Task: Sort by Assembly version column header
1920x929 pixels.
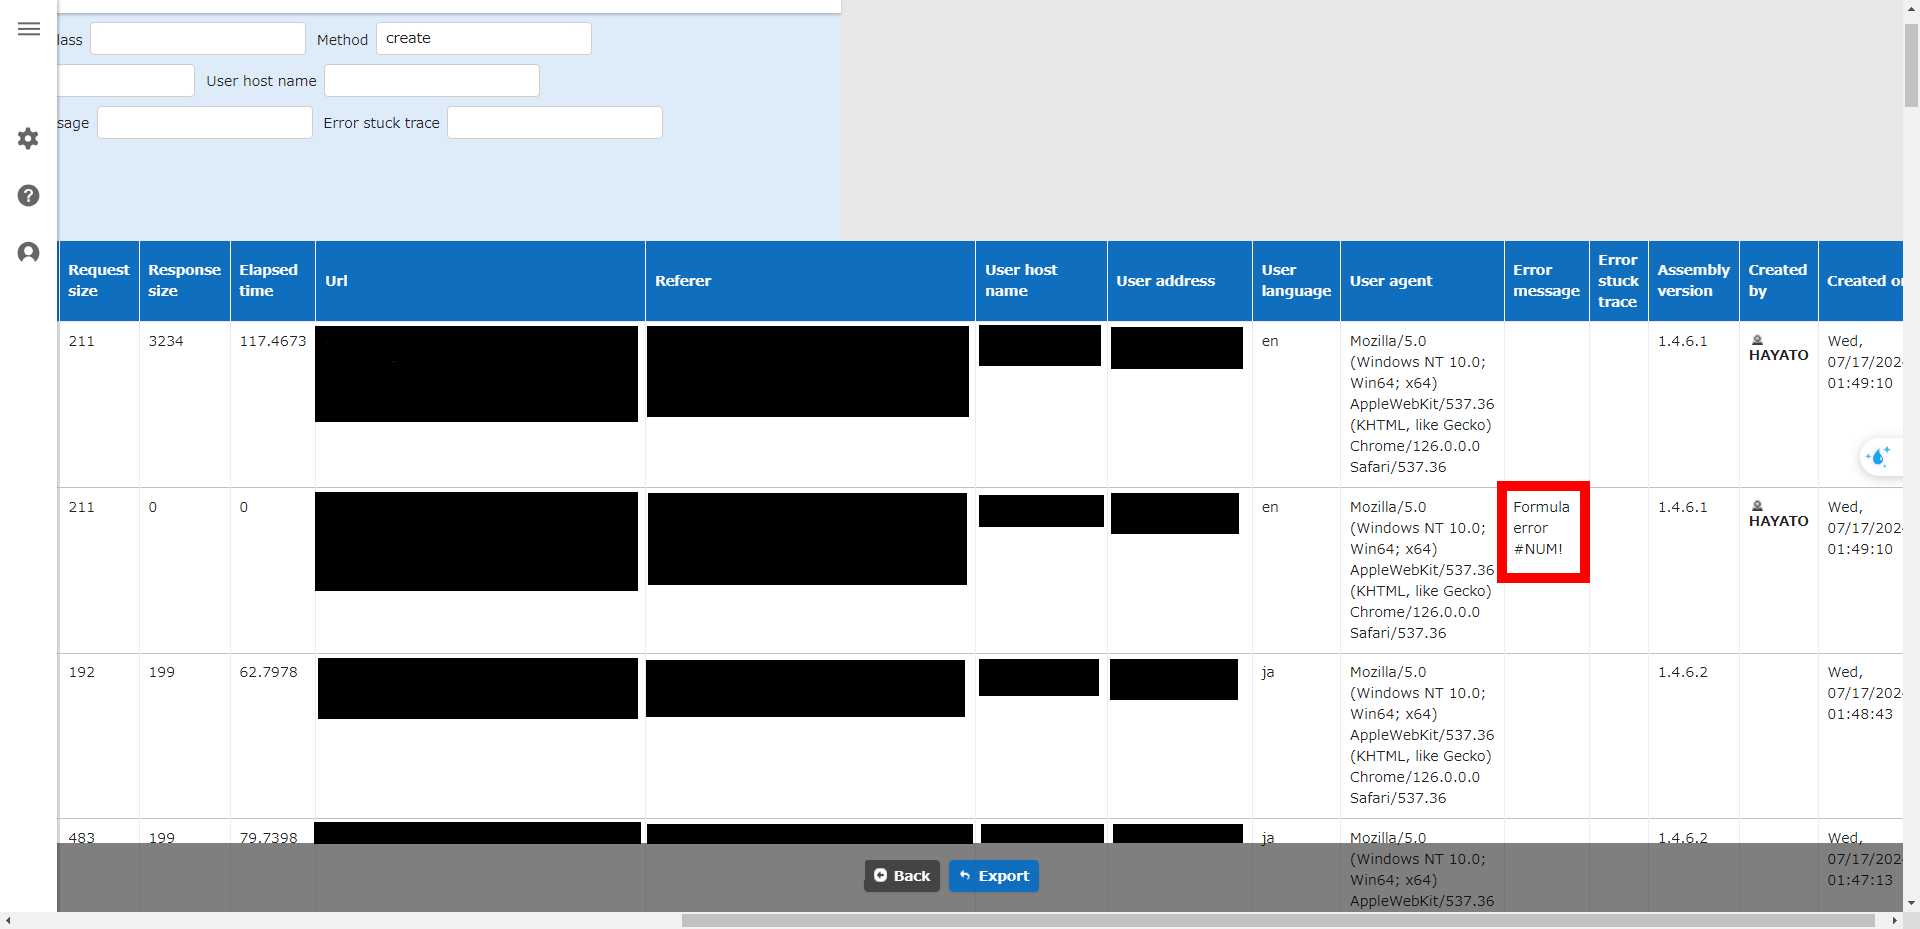Action: (x=1693, y=281)
